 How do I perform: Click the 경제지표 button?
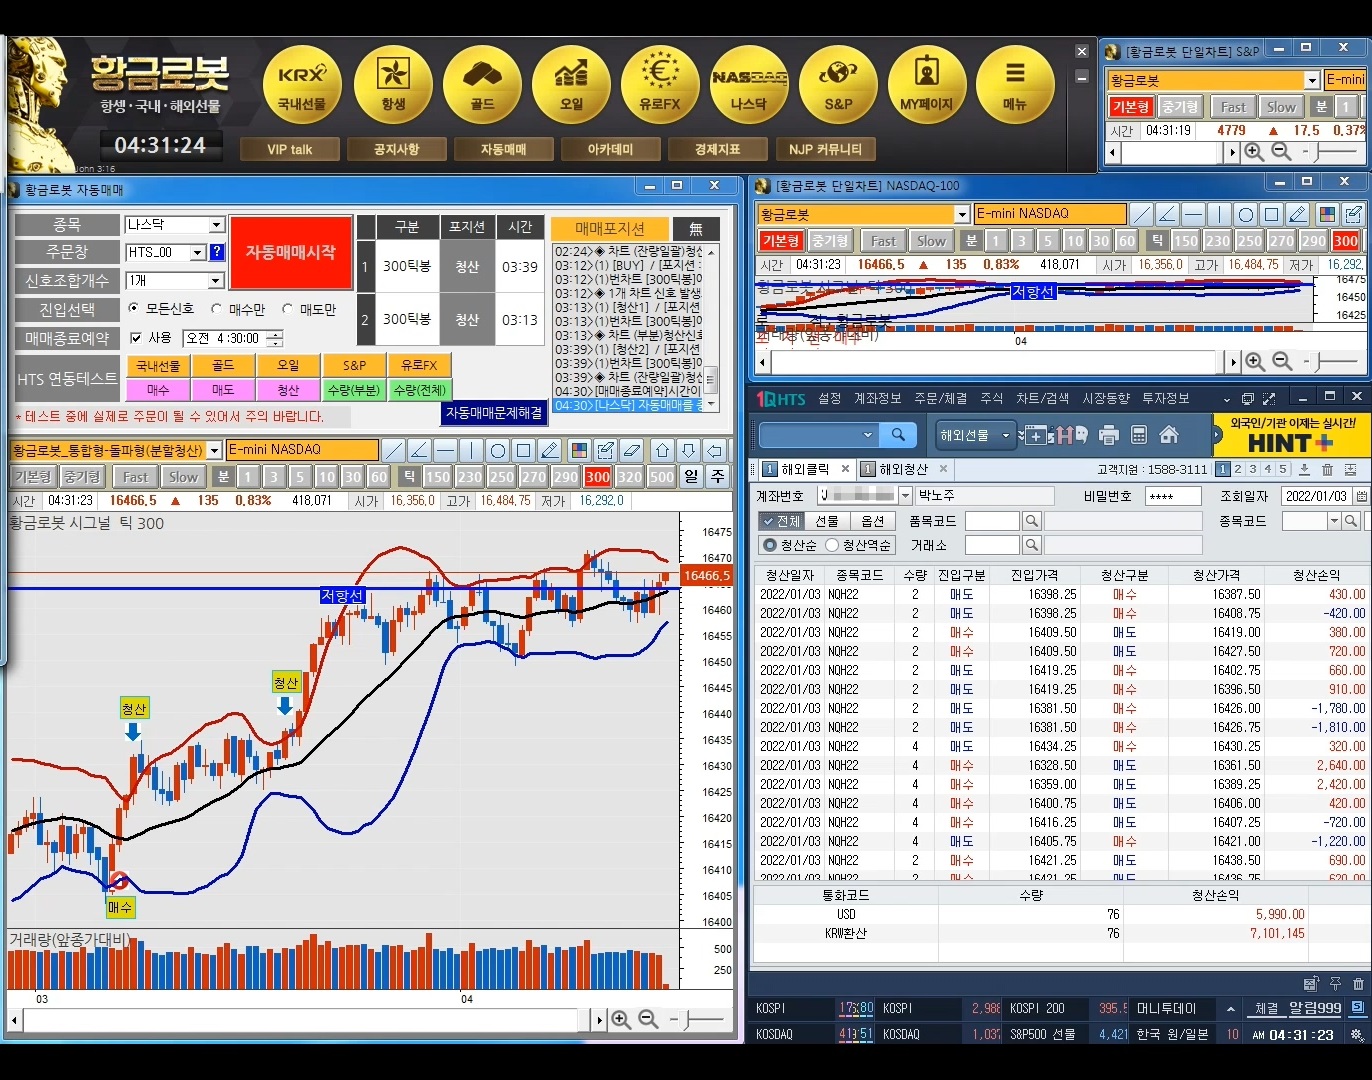coord(717,149)
